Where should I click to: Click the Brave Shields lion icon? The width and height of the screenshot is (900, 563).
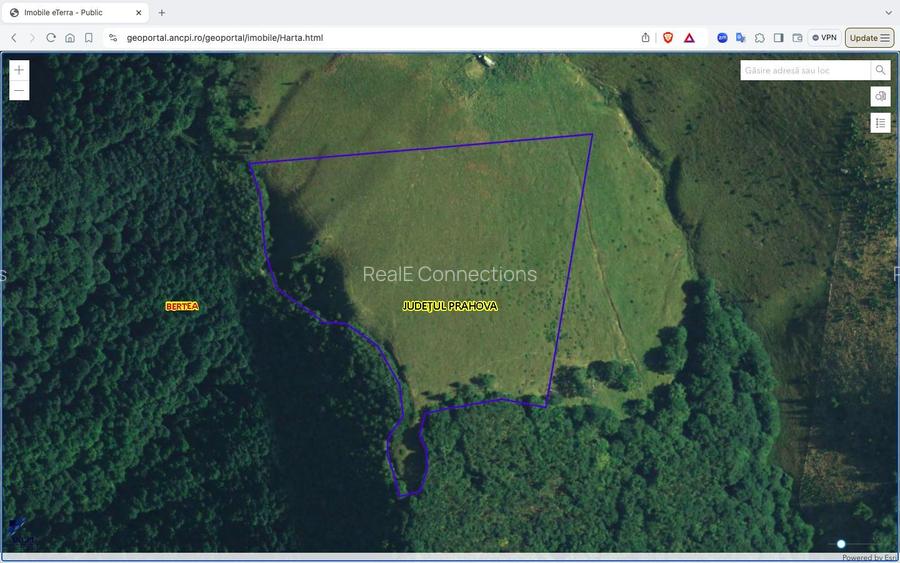point(668,38)
